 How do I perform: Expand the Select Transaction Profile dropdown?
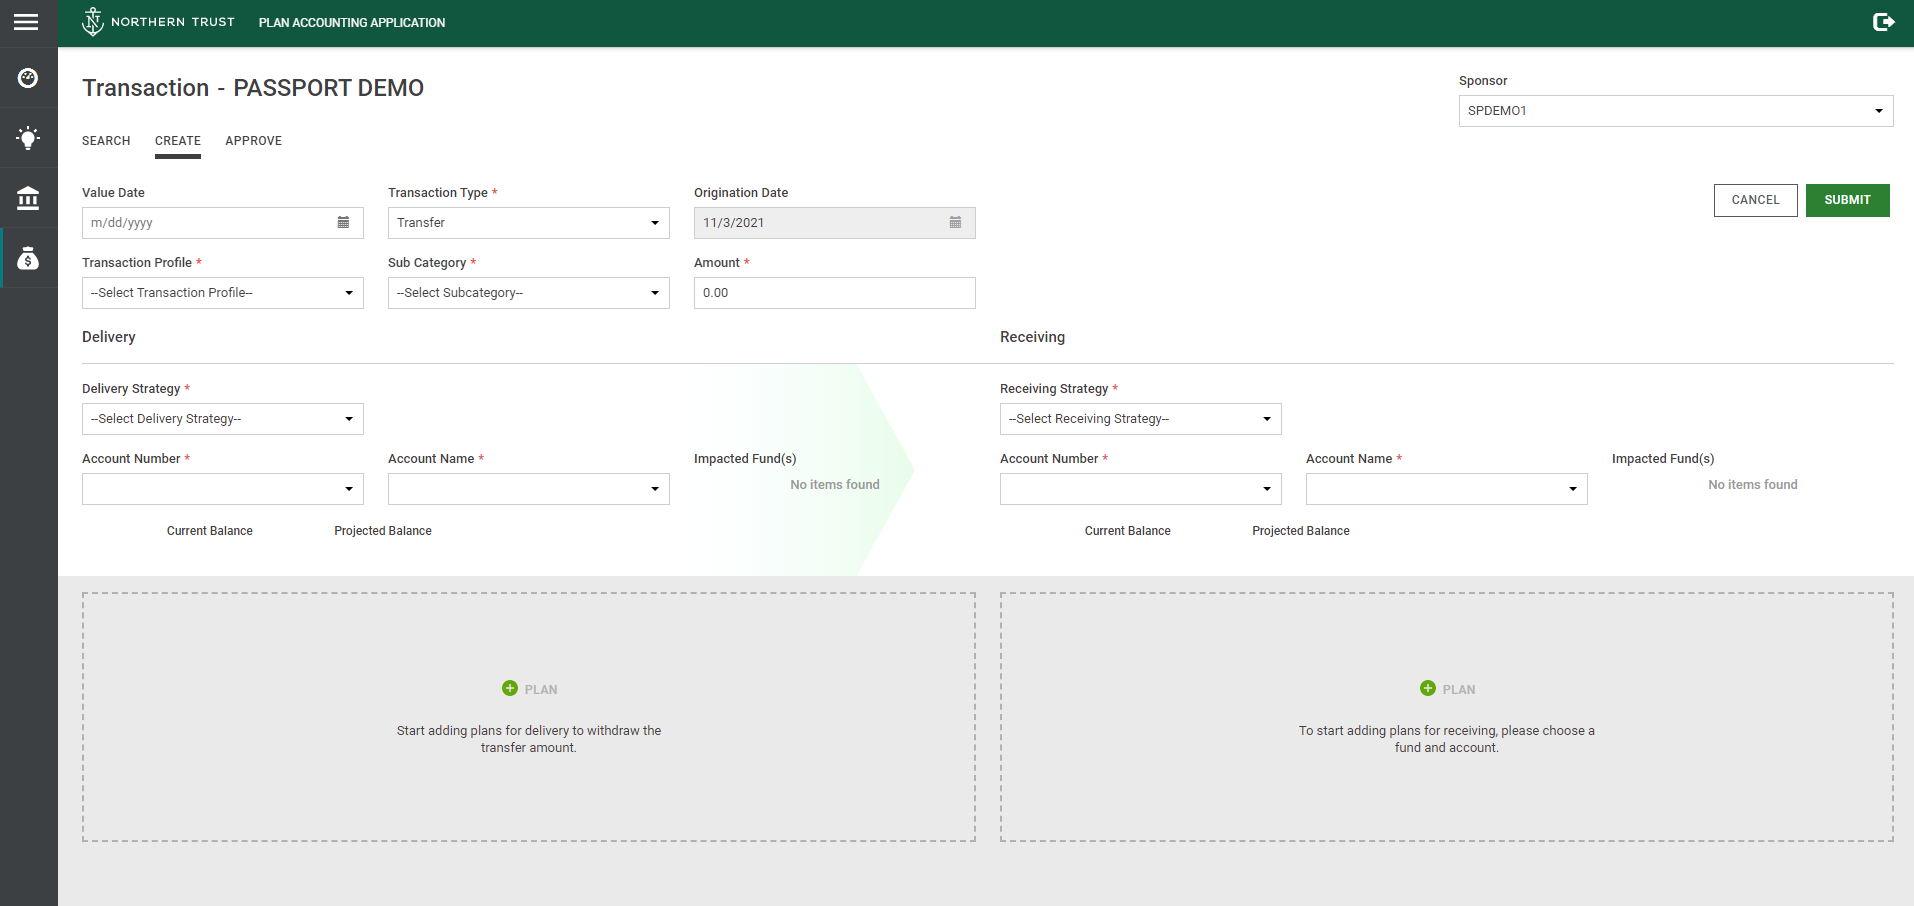pos(222,293)
